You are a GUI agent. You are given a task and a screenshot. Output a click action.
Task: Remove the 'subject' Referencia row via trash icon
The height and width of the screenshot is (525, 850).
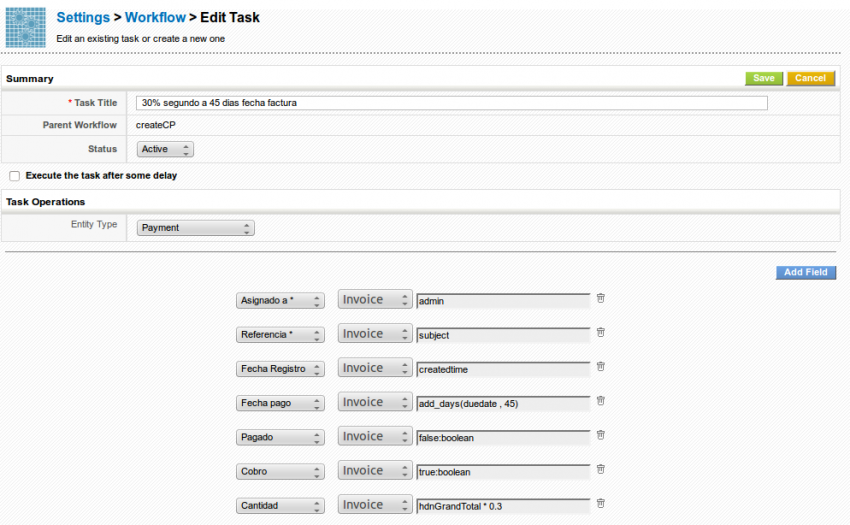601,332
